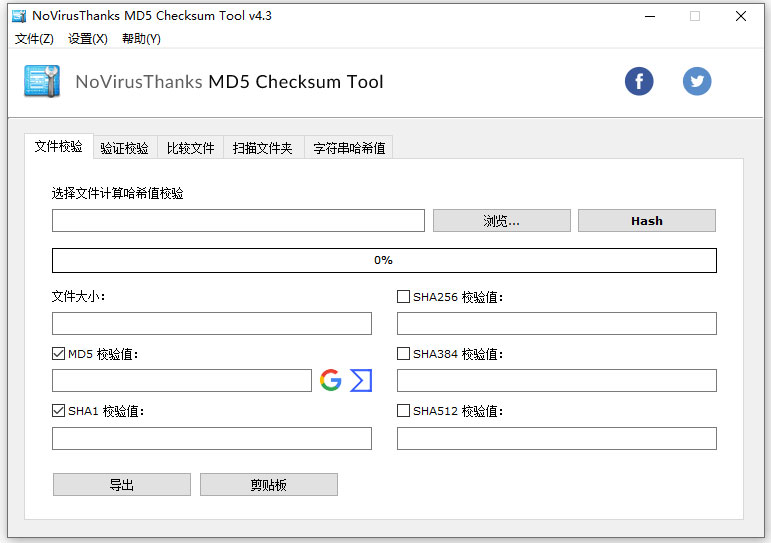771x543 pixels.
Task: Enable the SHA512 检验值 checkbox
Action: [403, 411]
